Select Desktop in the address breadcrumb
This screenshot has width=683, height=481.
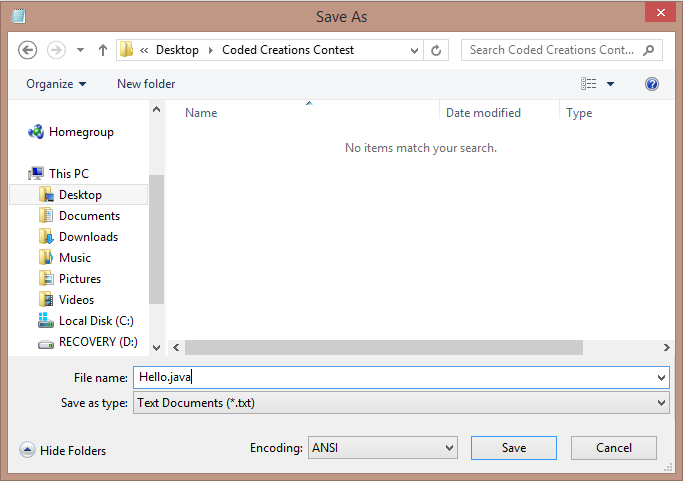[177, 50]
